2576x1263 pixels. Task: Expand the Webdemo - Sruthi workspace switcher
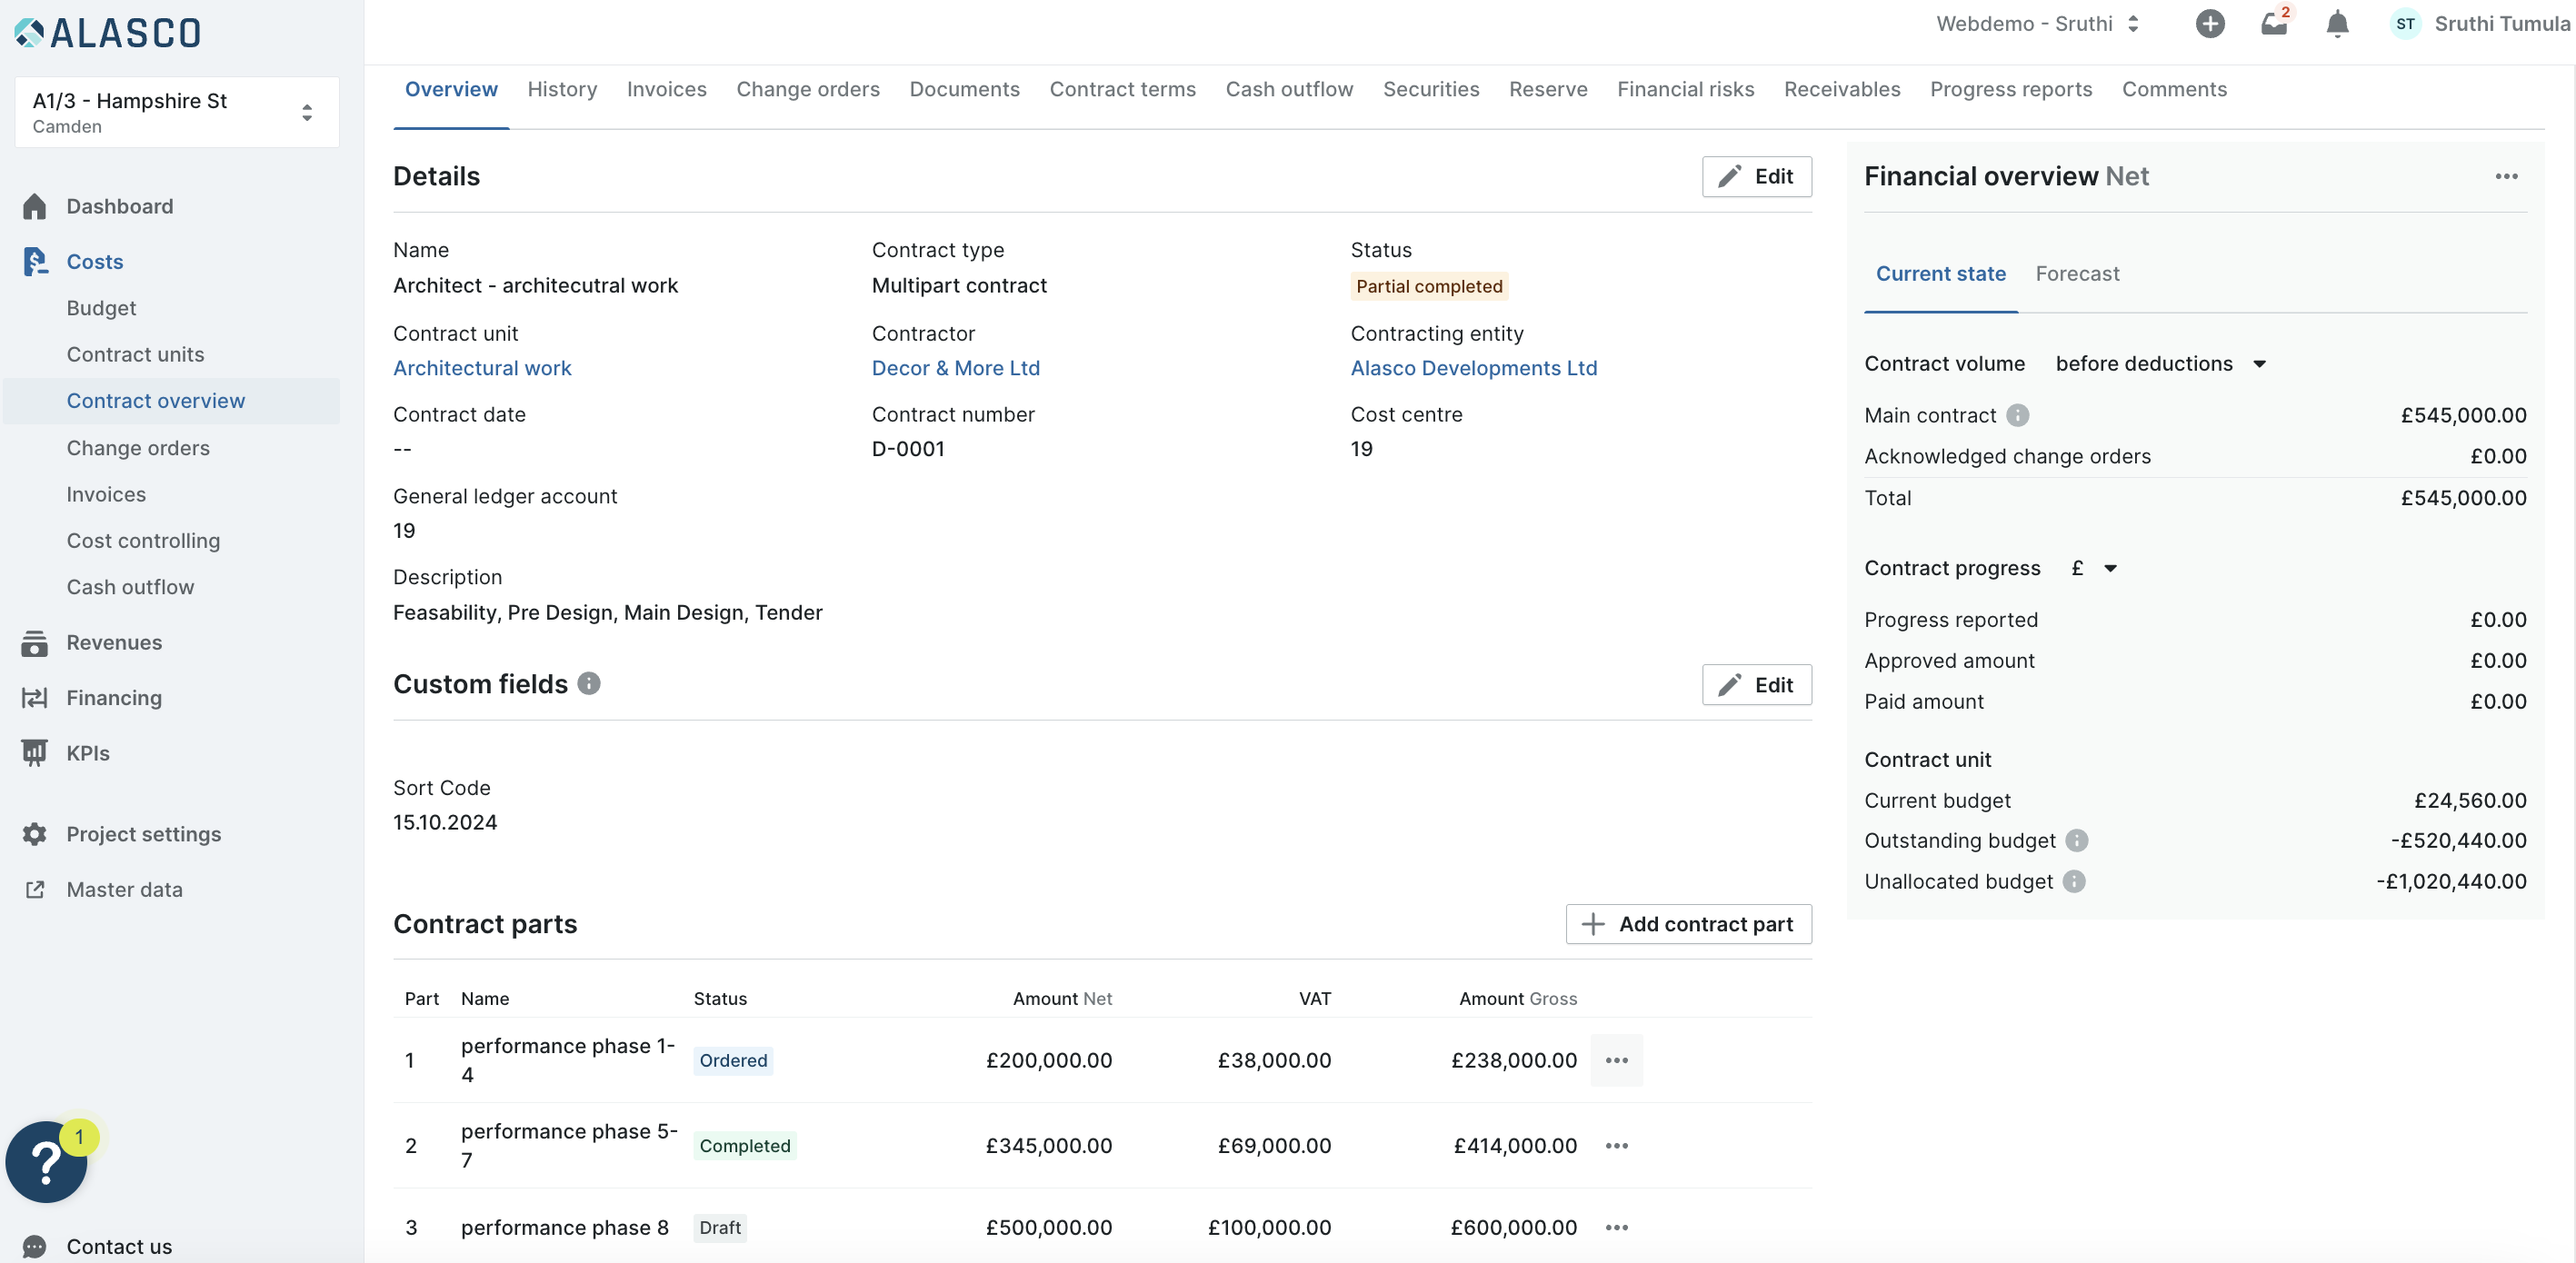[2037, 24]
